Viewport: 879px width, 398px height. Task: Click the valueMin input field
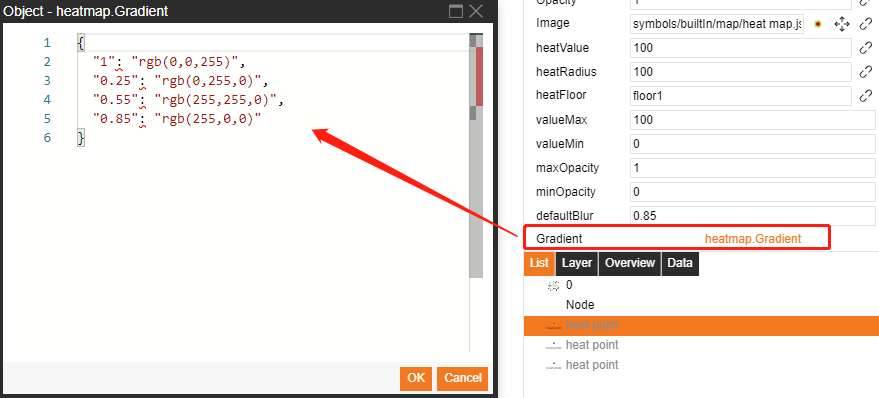tap(753, 144)
